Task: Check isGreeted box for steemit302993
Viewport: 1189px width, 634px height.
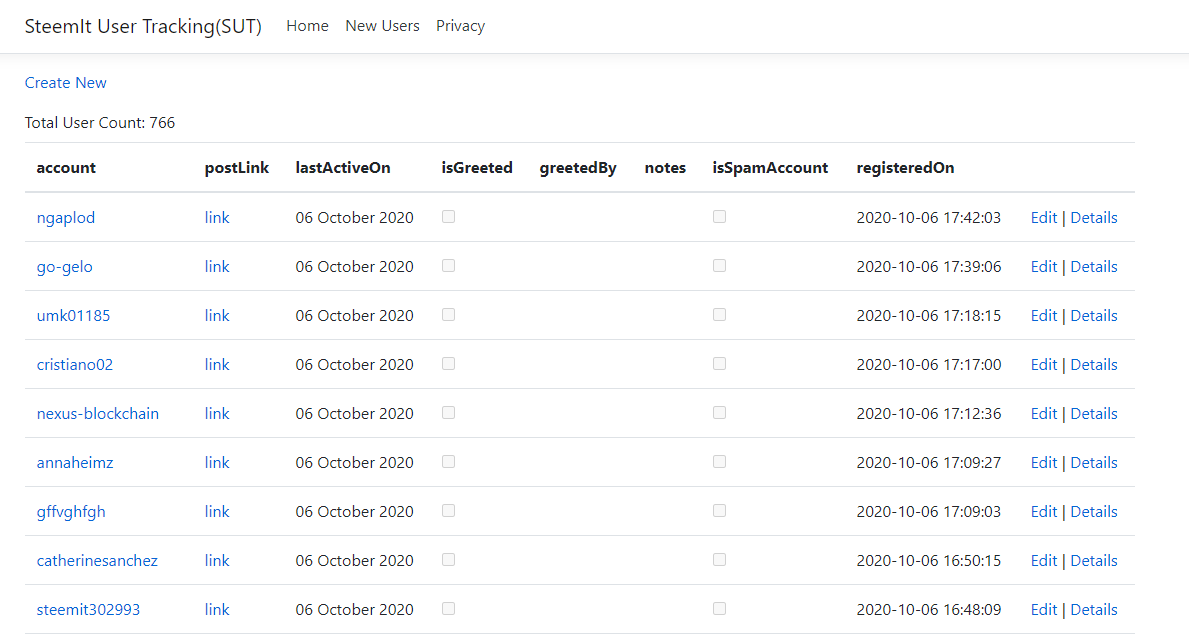Action: pos(448,609)
